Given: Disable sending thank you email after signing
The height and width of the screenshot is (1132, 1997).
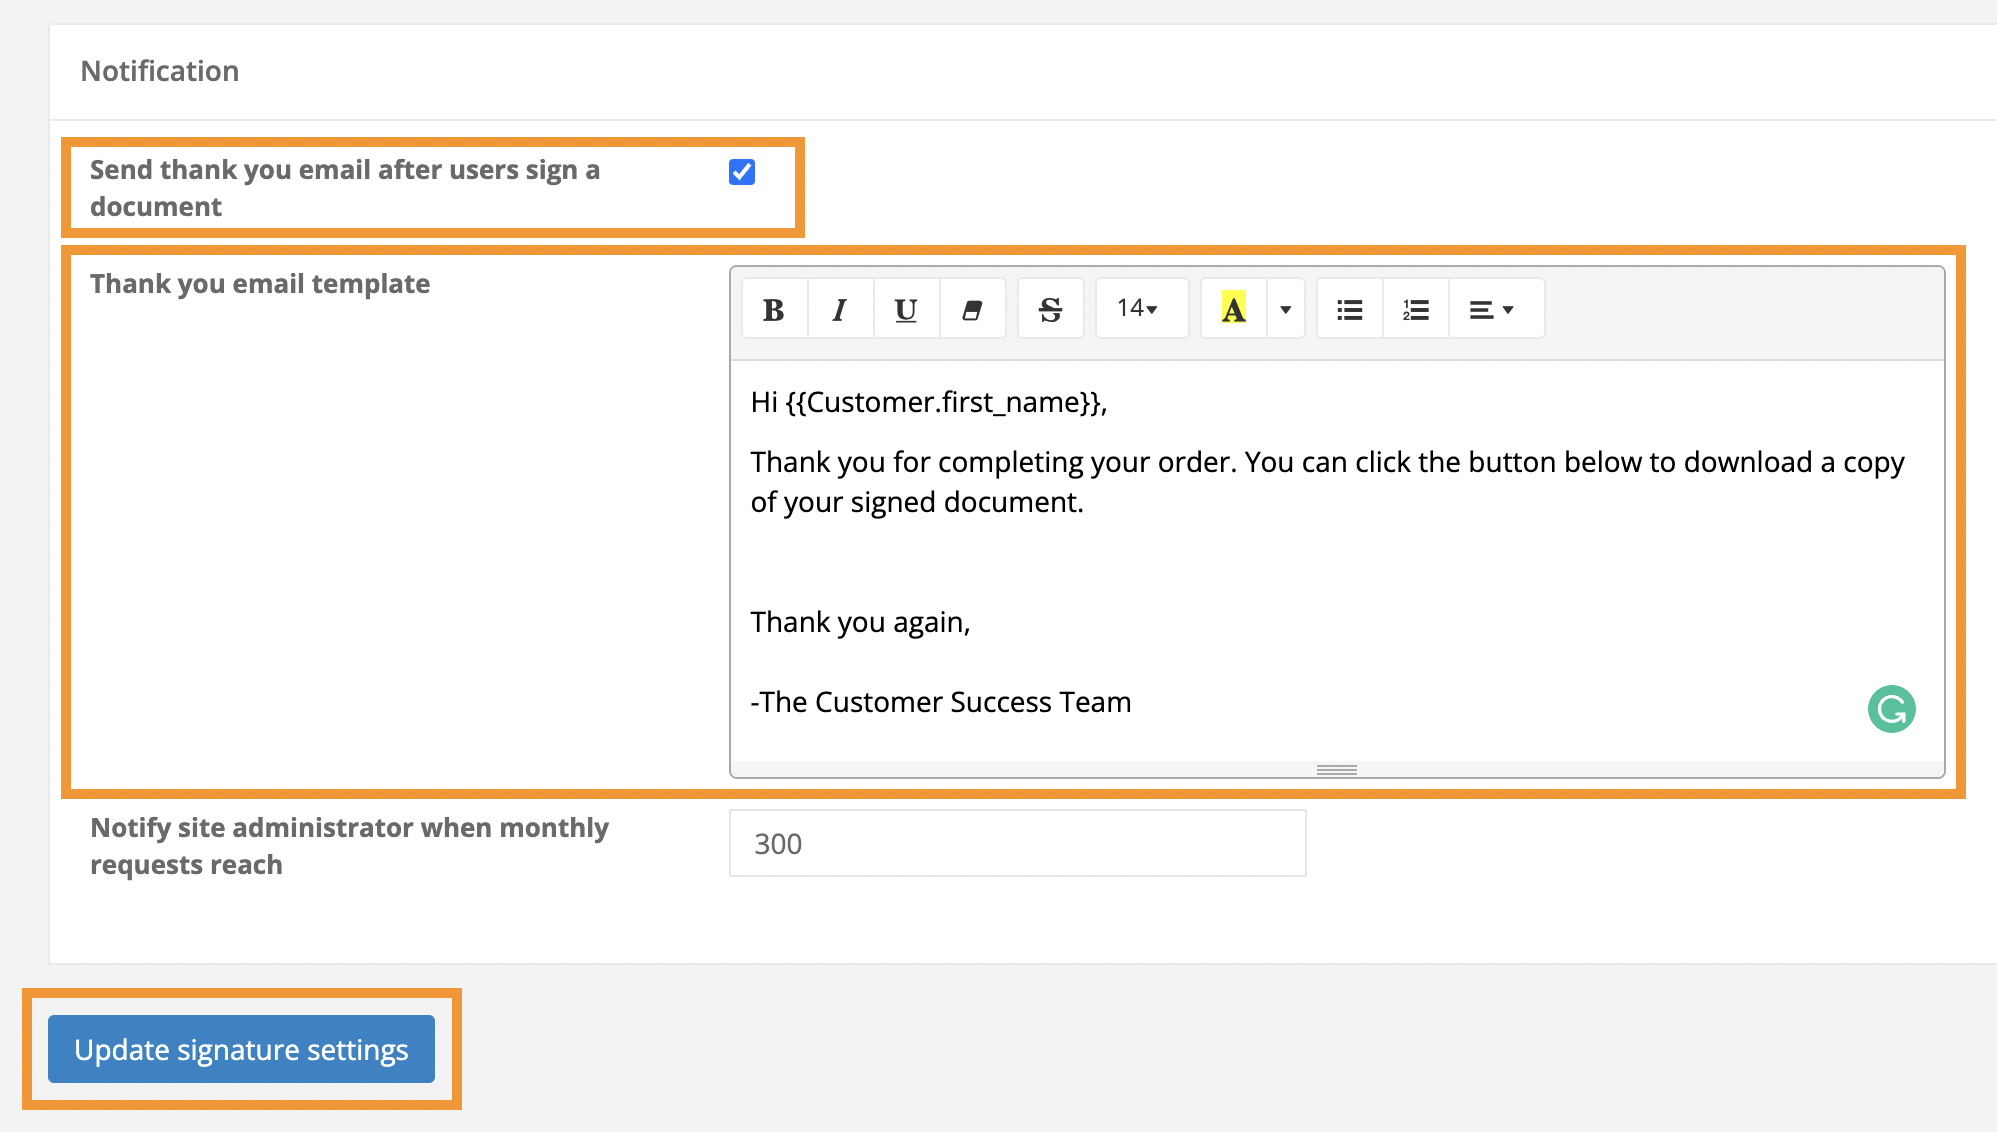Looking at the screenshot, I should point(740,172).
